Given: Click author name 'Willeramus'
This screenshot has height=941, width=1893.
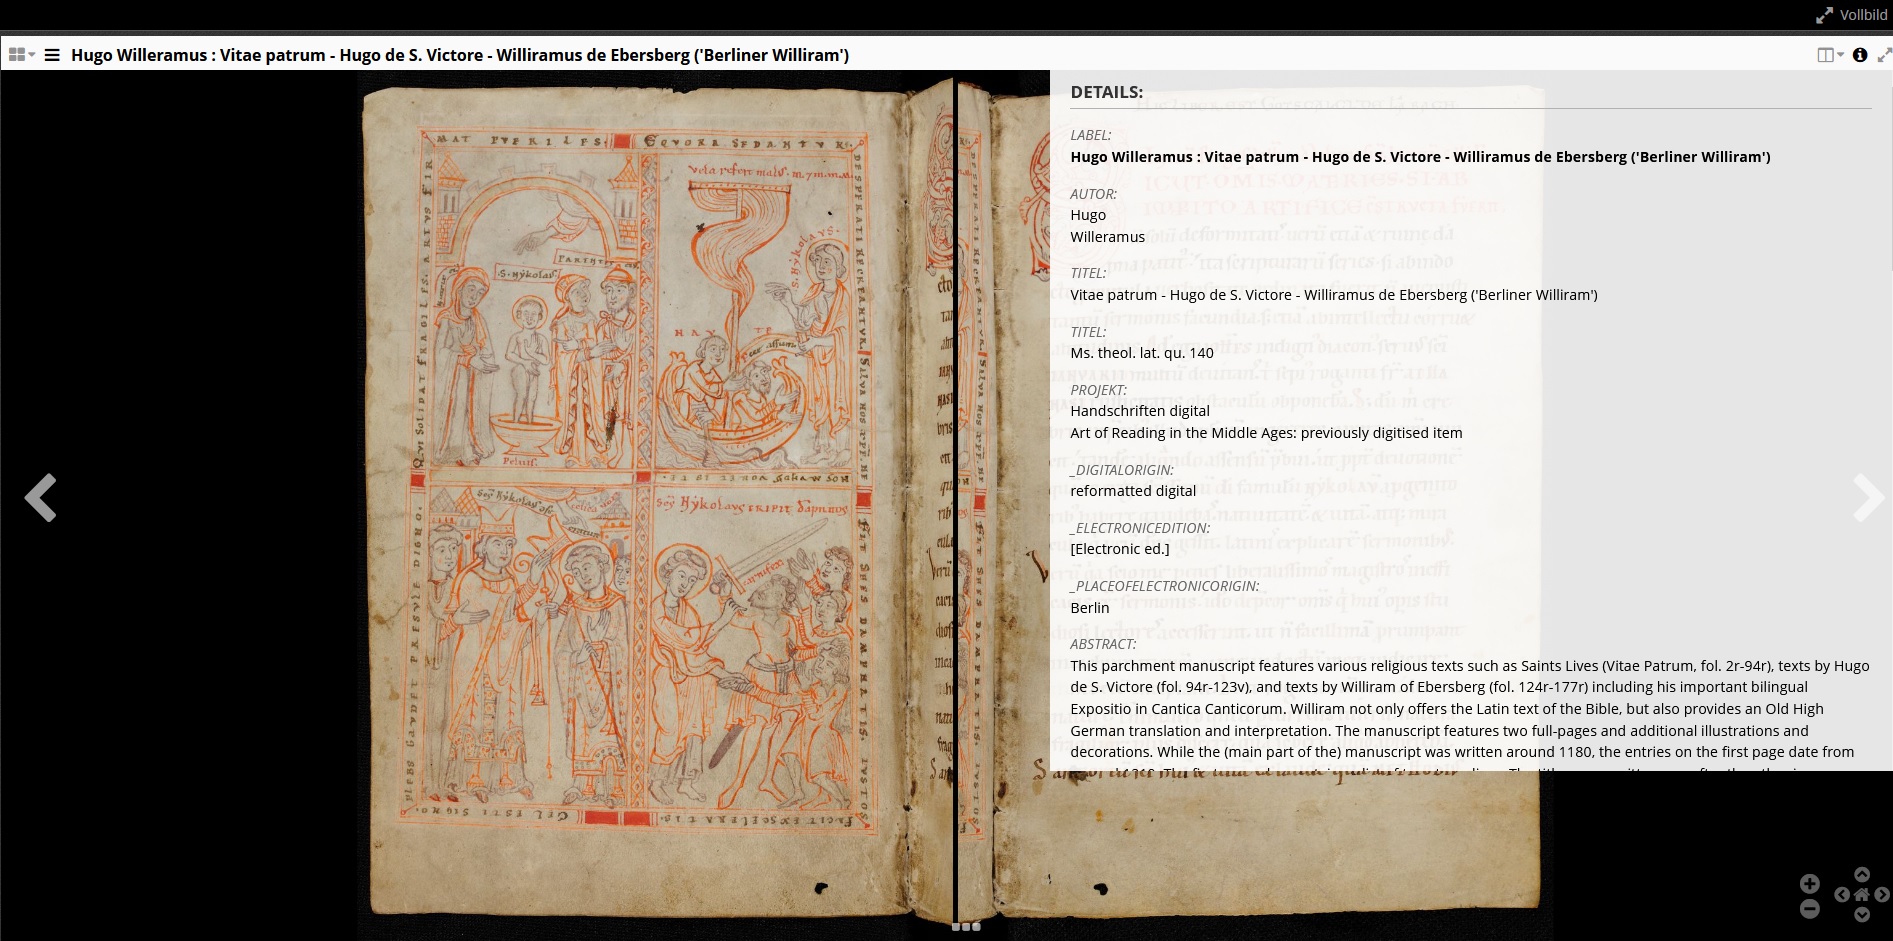Looking at the screenshot, I should (x=1107, y=237).
